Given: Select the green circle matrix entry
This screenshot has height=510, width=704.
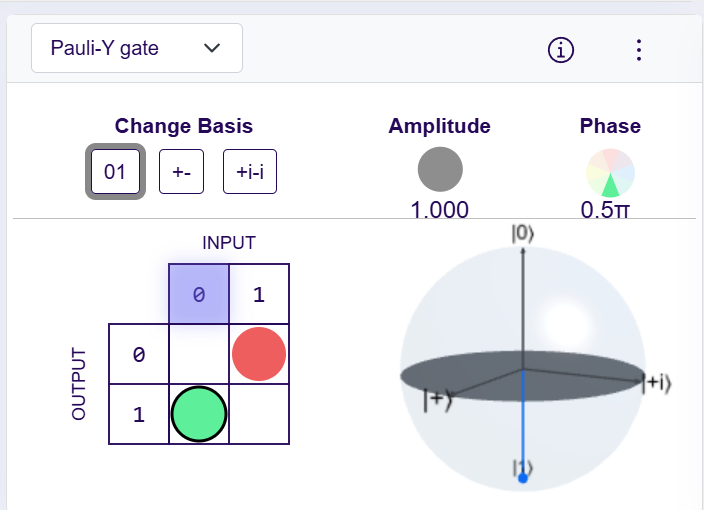Looking at the screenshot, I should point(199,414).
